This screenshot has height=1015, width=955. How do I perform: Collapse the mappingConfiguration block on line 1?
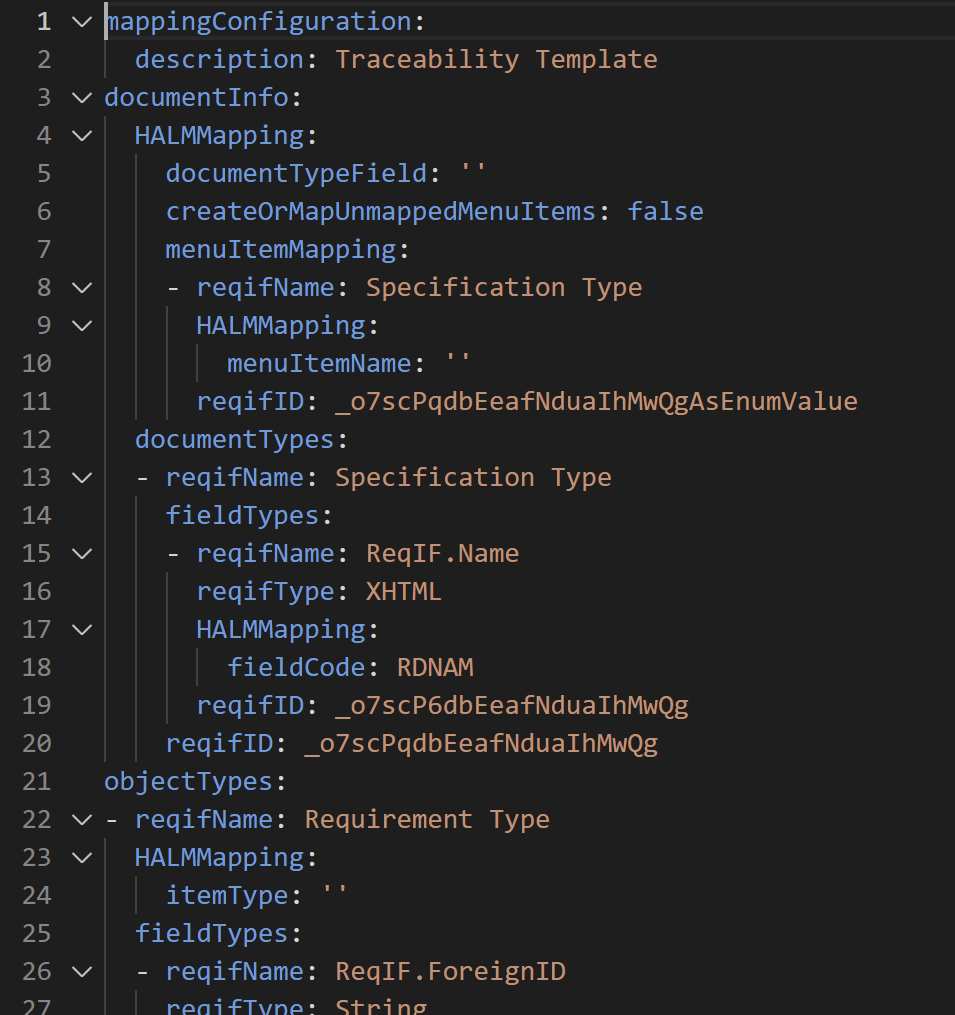coord(82,22)
